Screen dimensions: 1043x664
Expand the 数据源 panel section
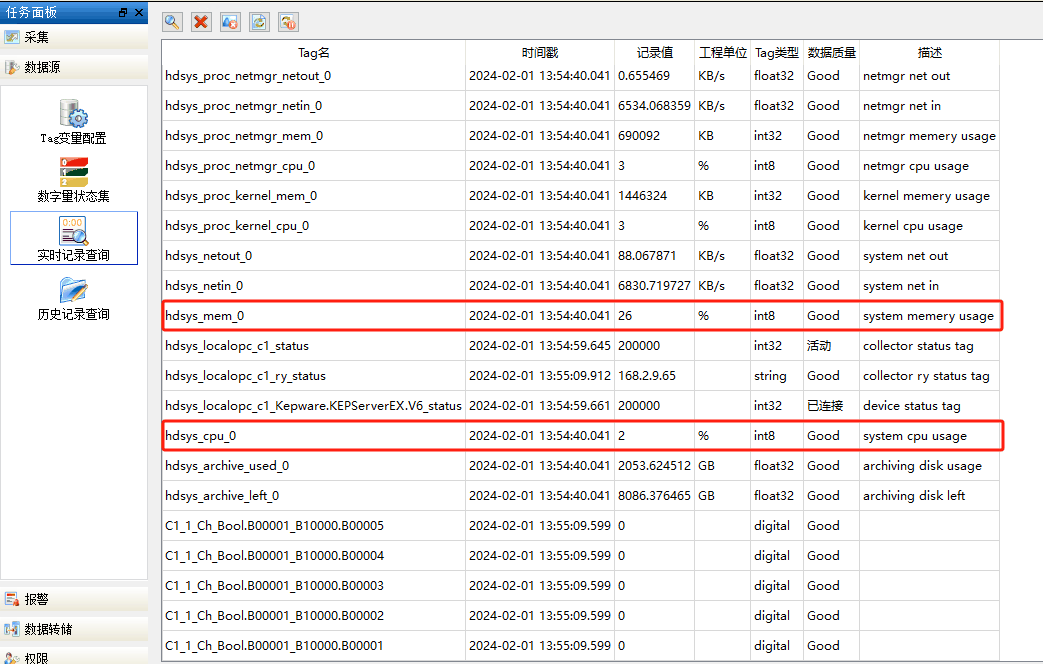pos(74,67)
